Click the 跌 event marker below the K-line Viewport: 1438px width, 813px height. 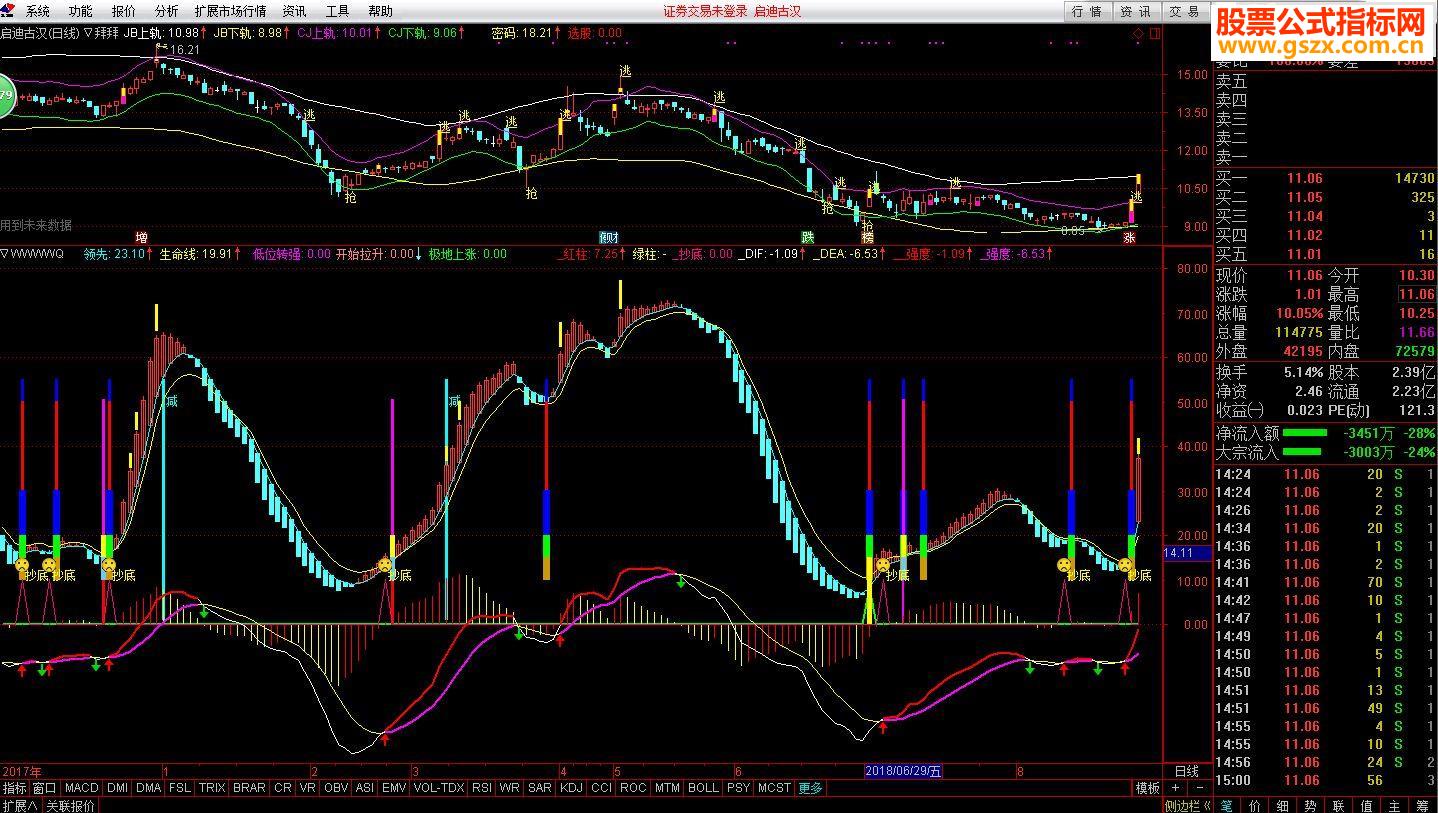pyautogui.click(x=807, y=238)
